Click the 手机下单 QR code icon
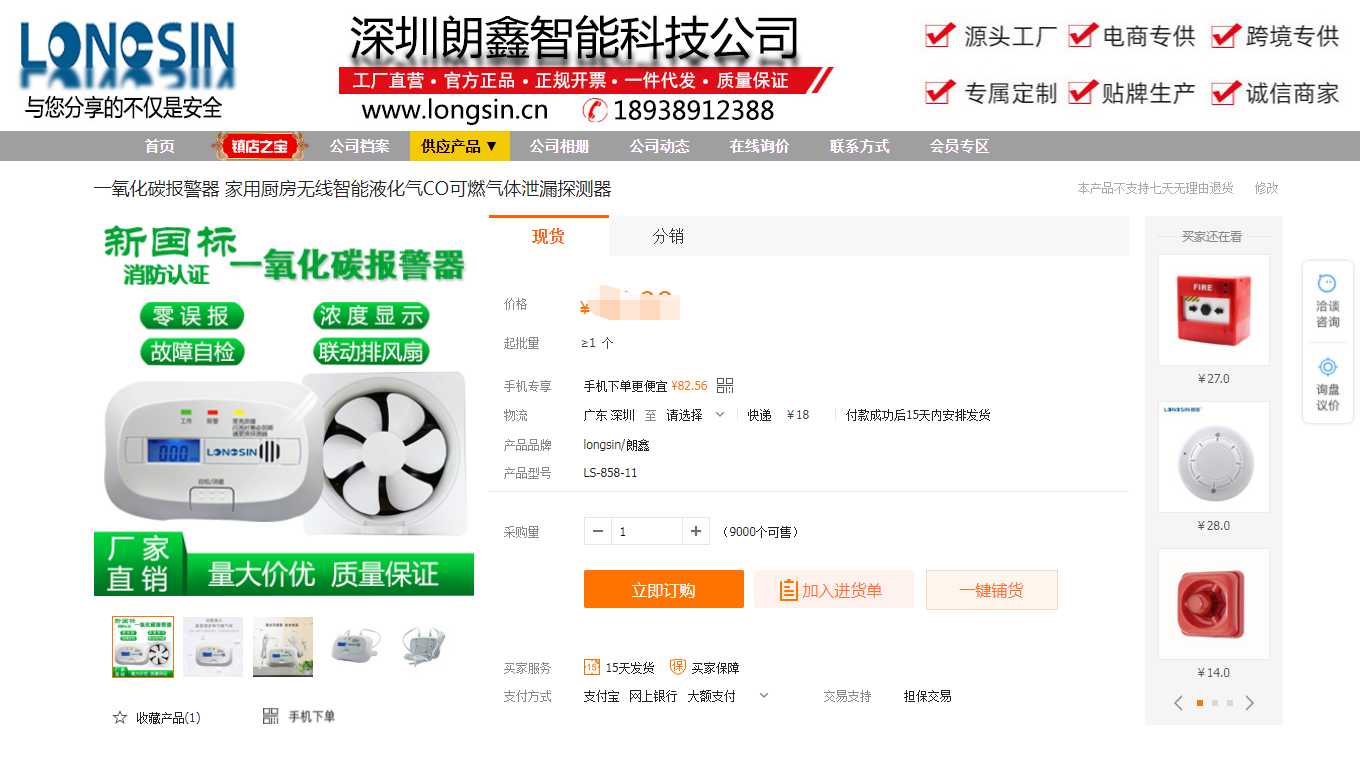Image resolution: width=1360 pixels, height=773 pixels. [x=271, y=716]
